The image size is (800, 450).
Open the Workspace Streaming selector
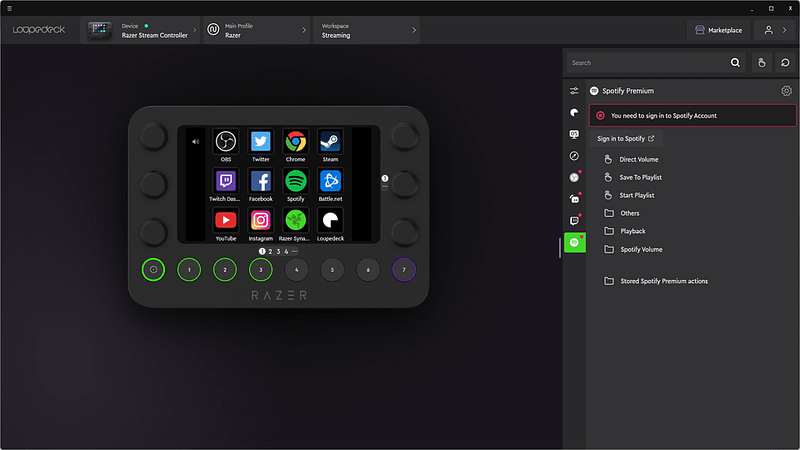coord(366,30)
